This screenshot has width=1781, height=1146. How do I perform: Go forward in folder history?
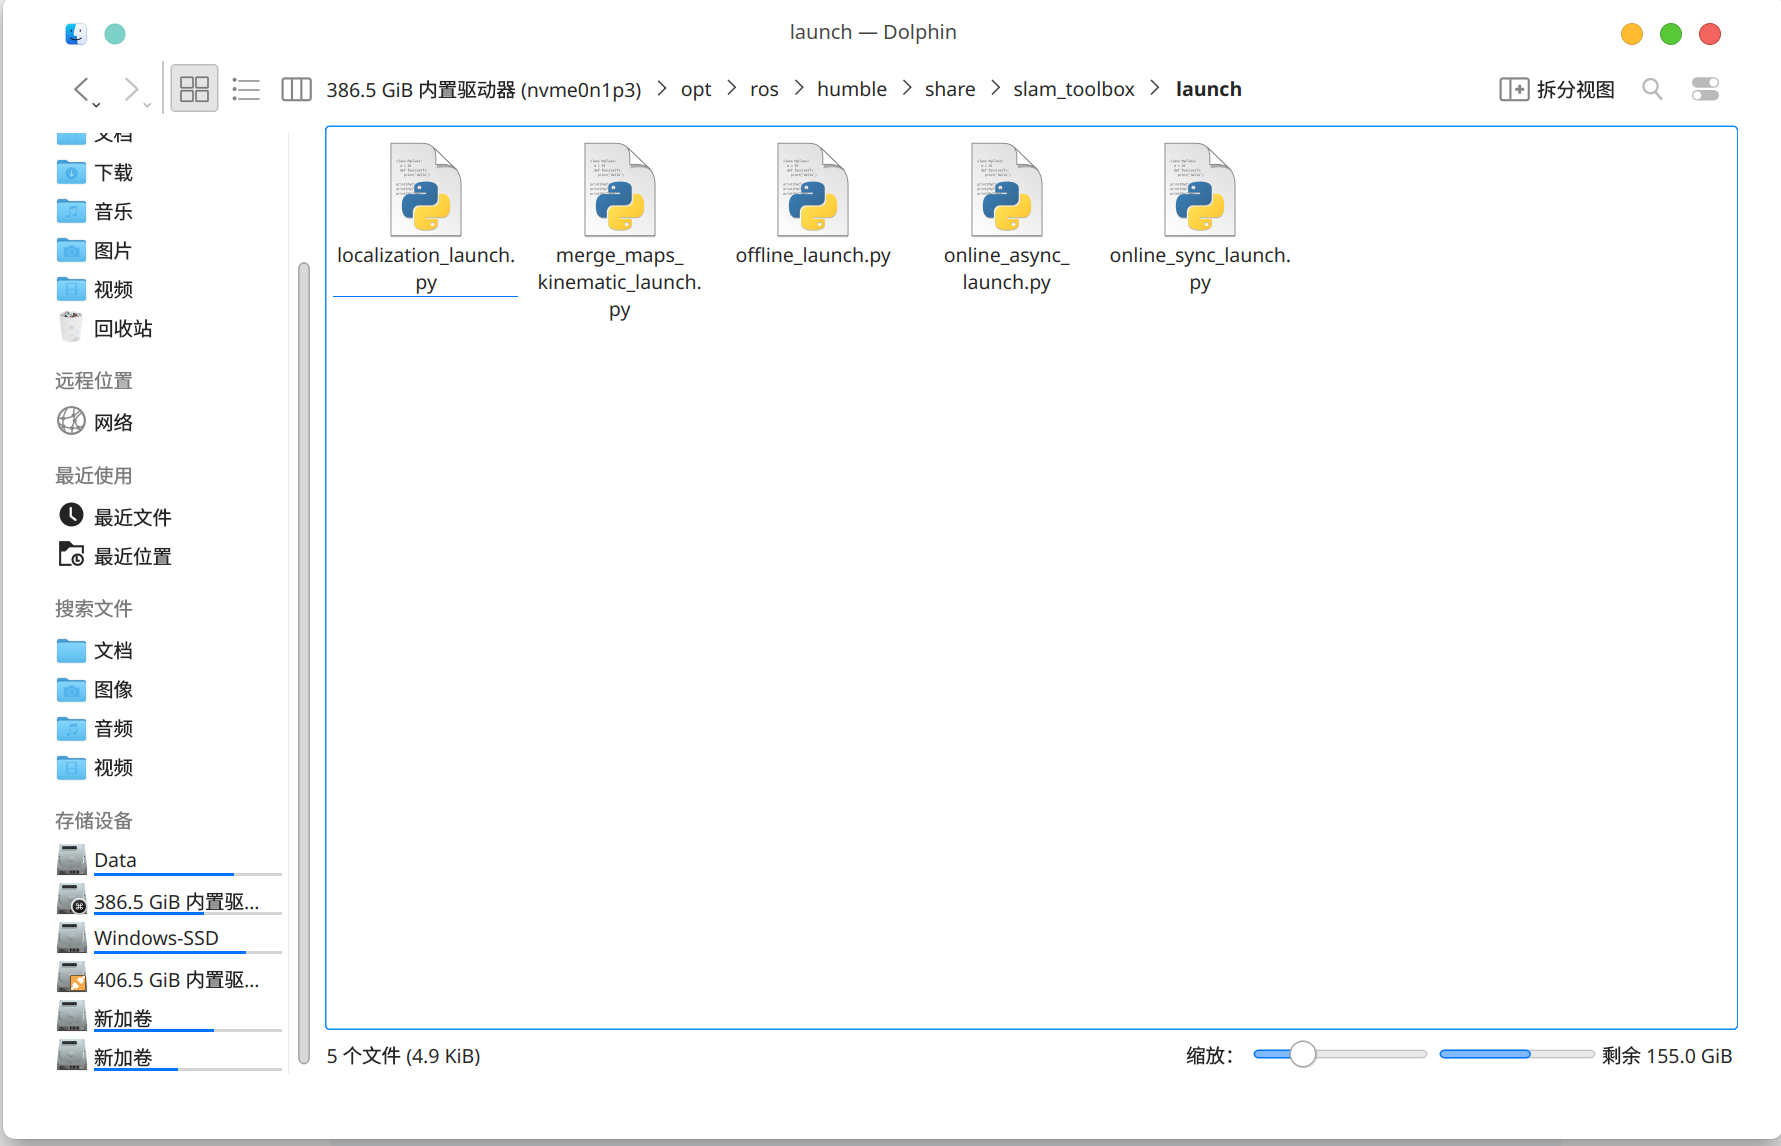tap(130, 89)
